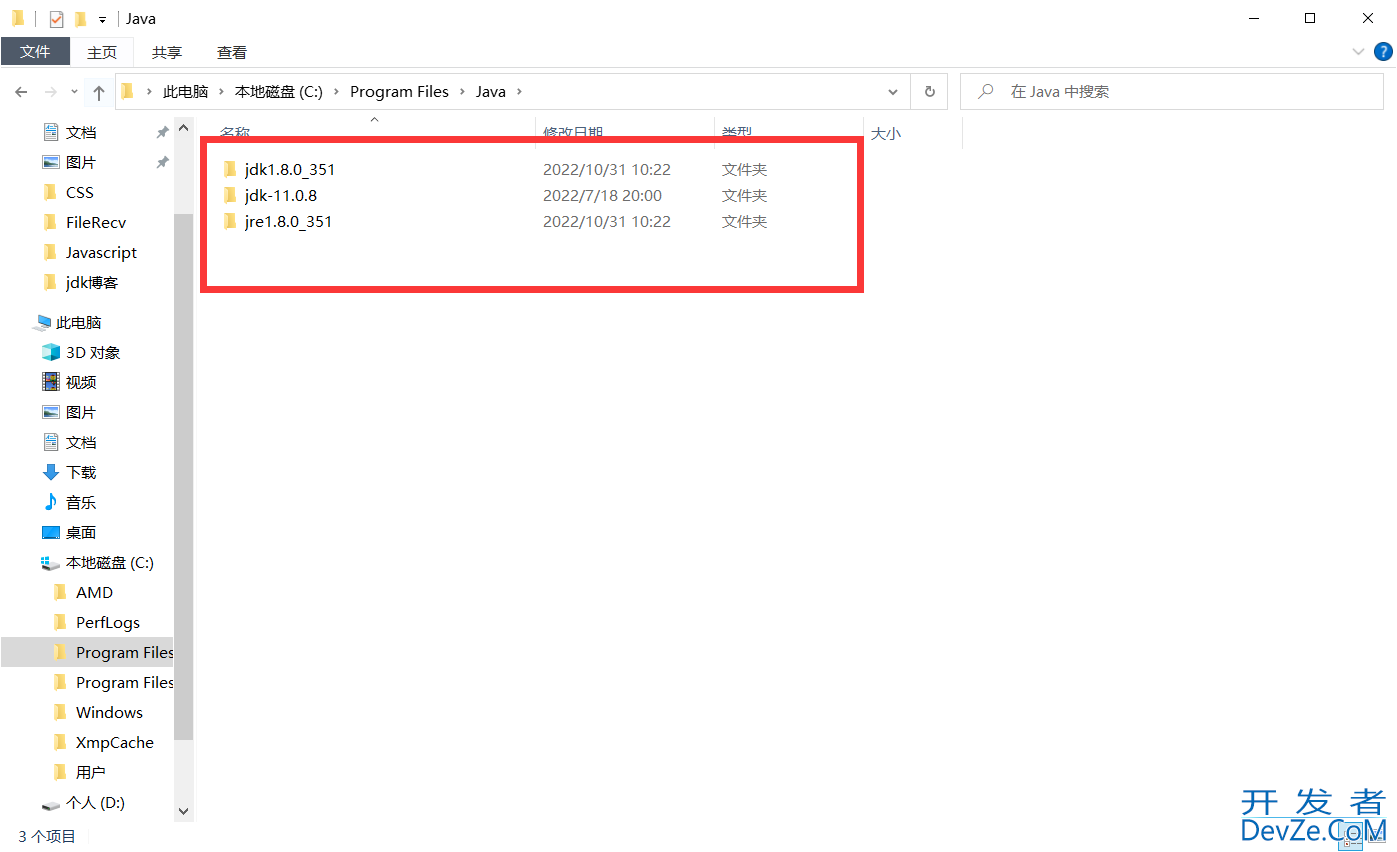Open address bar history dropdown

893,91
